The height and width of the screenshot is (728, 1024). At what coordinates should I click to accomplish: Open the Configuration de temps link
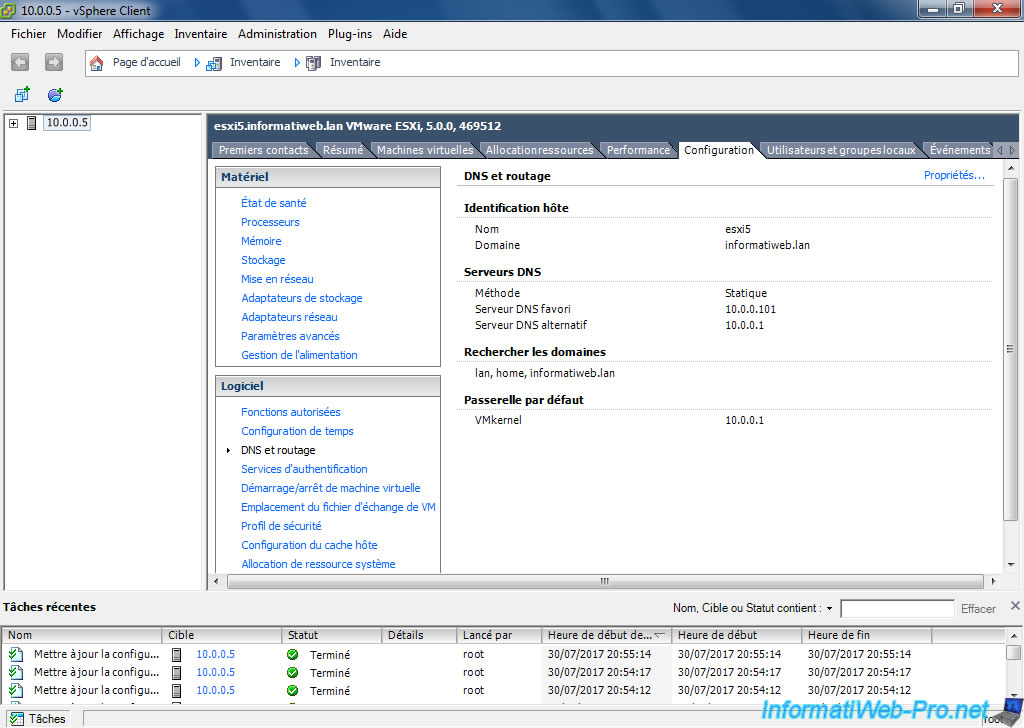[297, 431]
